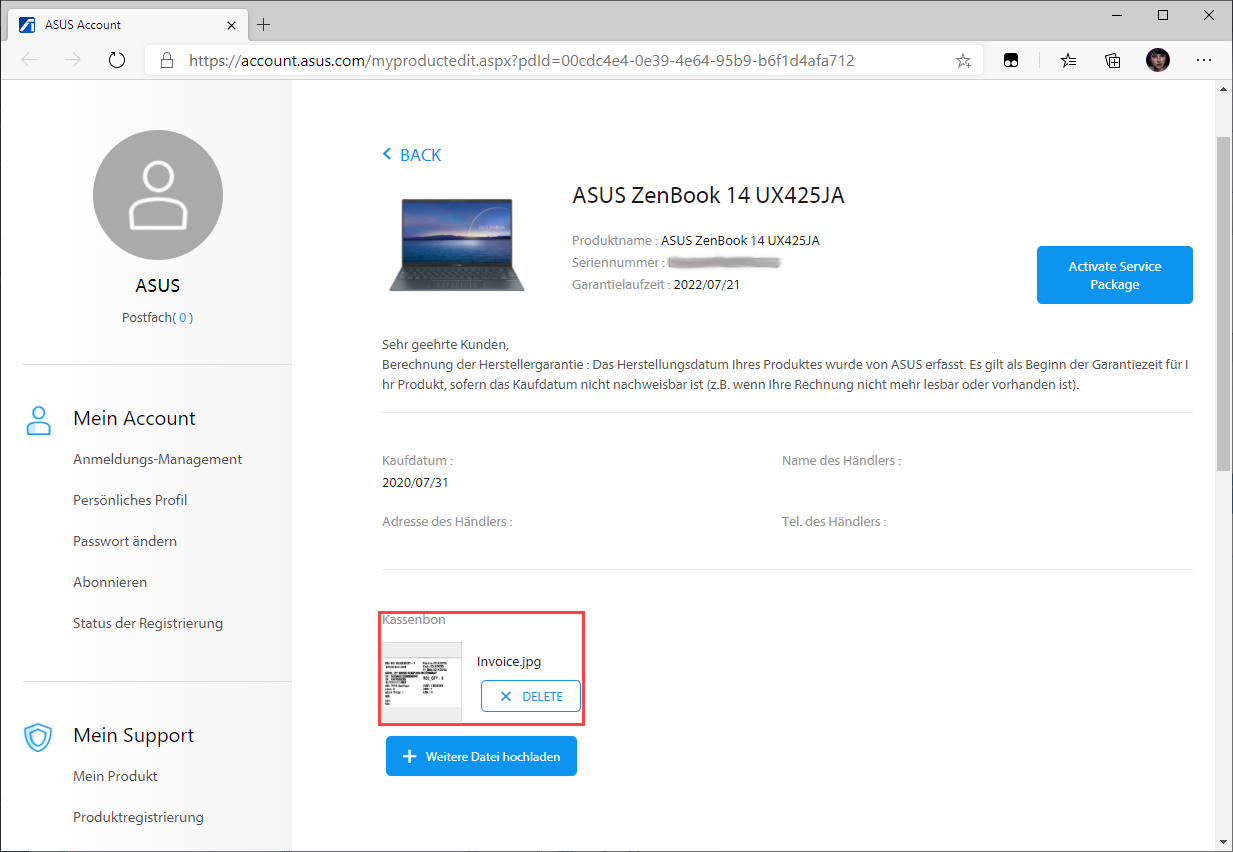
Task: View site security lock info
Action: click(x=167, y=60)
